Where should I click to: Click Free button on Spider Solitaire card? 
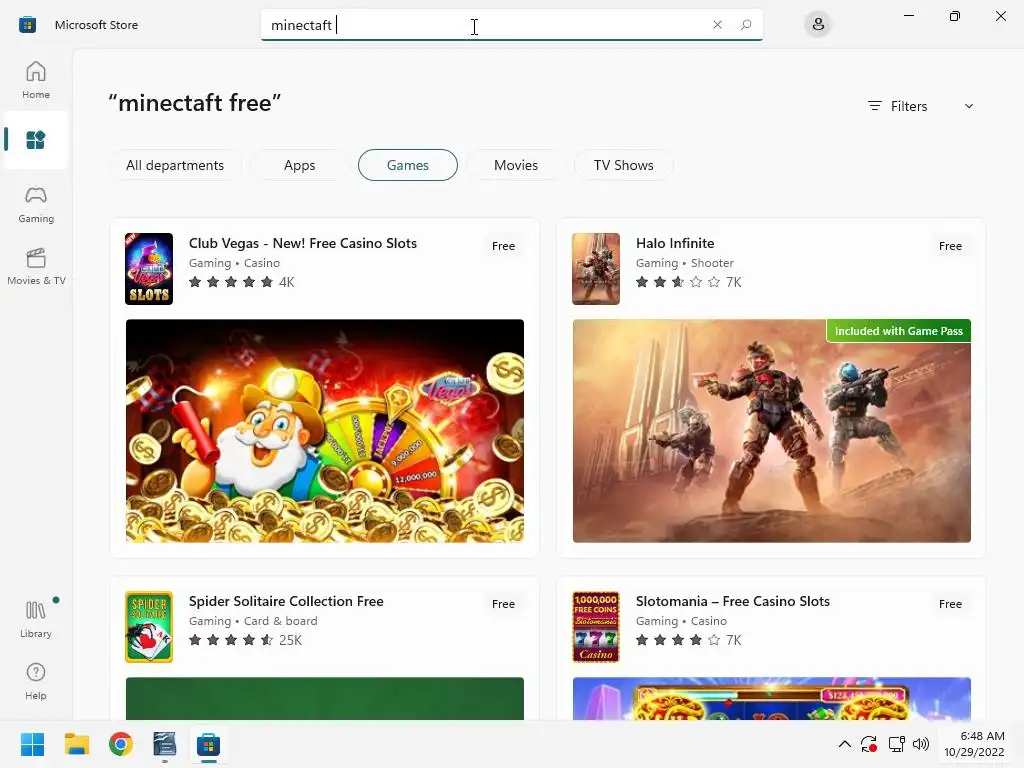point(504,604)
